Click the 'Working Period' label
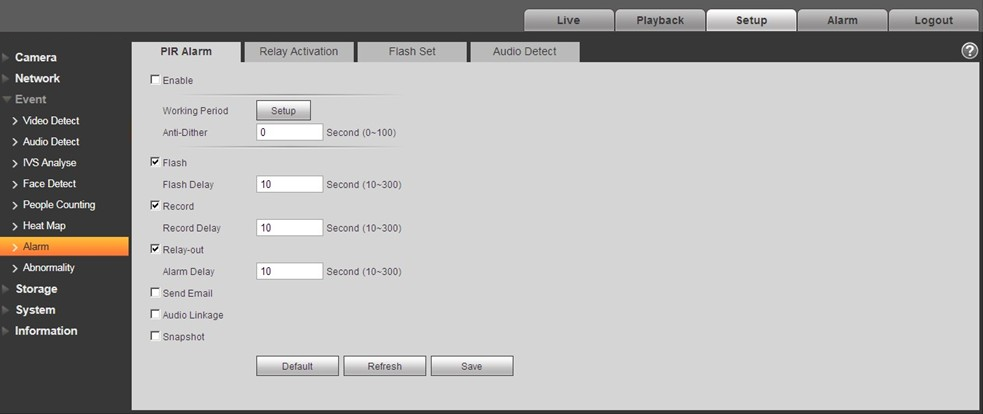This screenshot has height=414, width=983. (x=196, y=111)
